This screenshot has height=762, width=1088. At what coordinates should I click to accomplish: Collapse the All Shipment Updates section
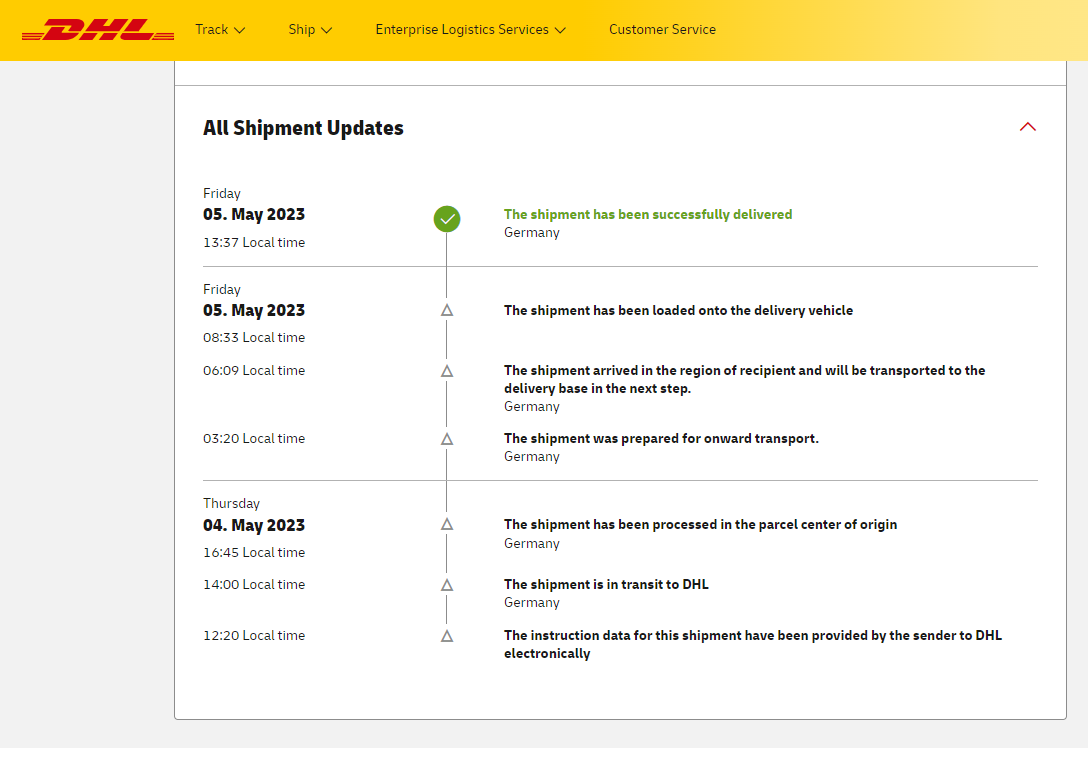(1027, 127)
